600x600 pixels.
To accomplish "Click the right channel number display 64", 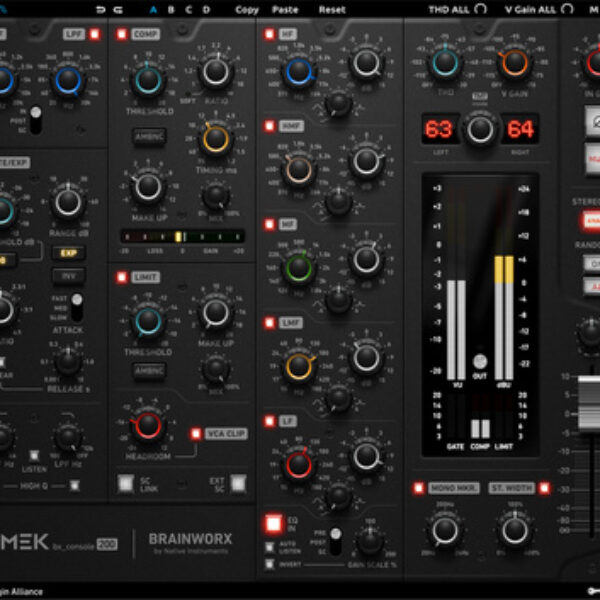I will click(520, 129).
